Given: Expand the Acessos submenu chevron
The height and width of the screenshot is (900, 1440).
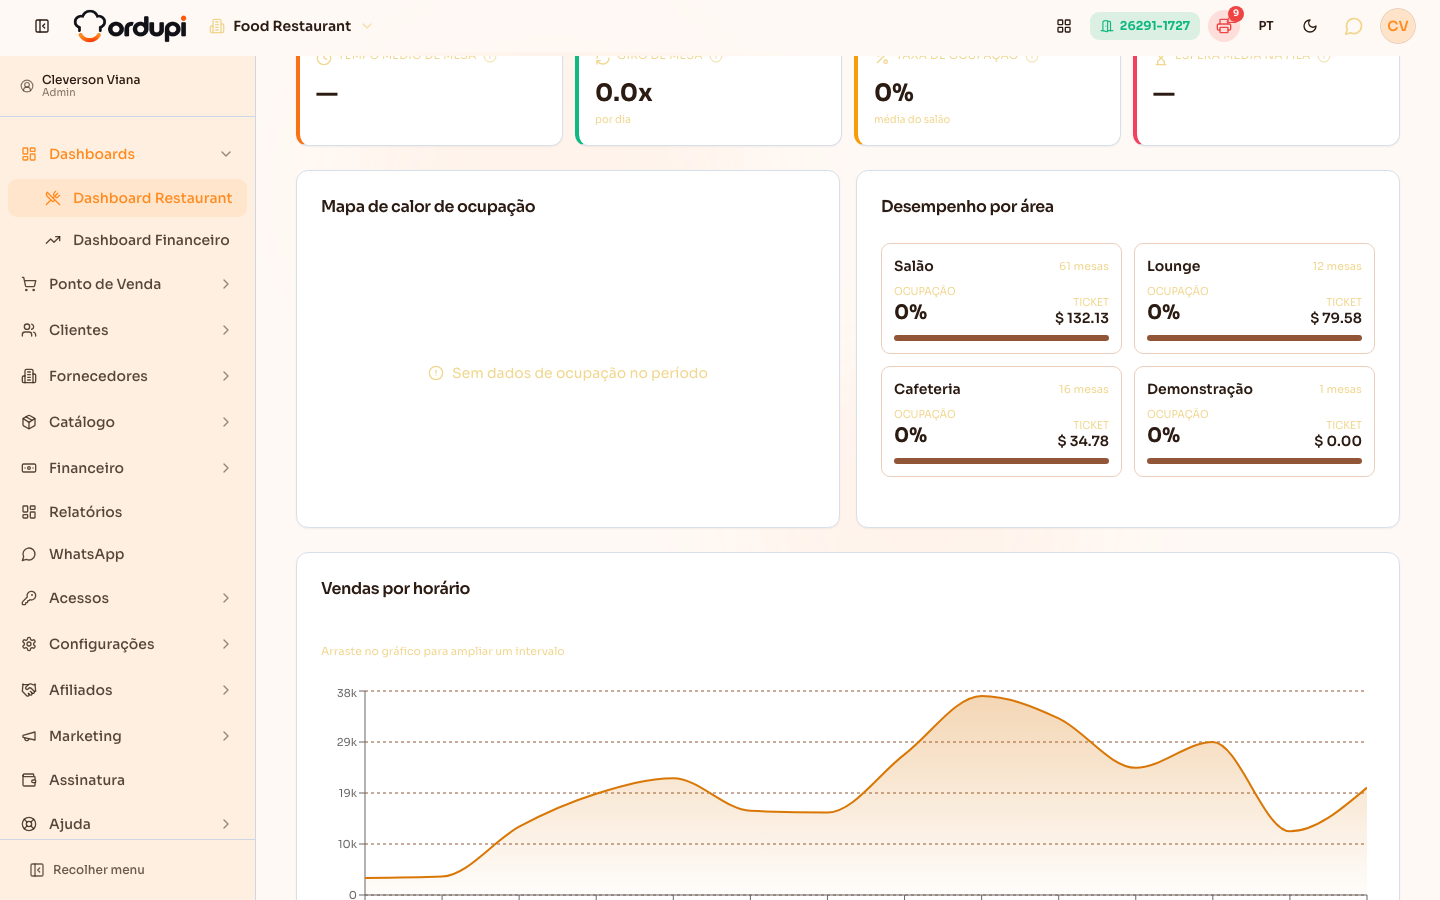Looking at the screenshot, I should [x=226, y=598].
